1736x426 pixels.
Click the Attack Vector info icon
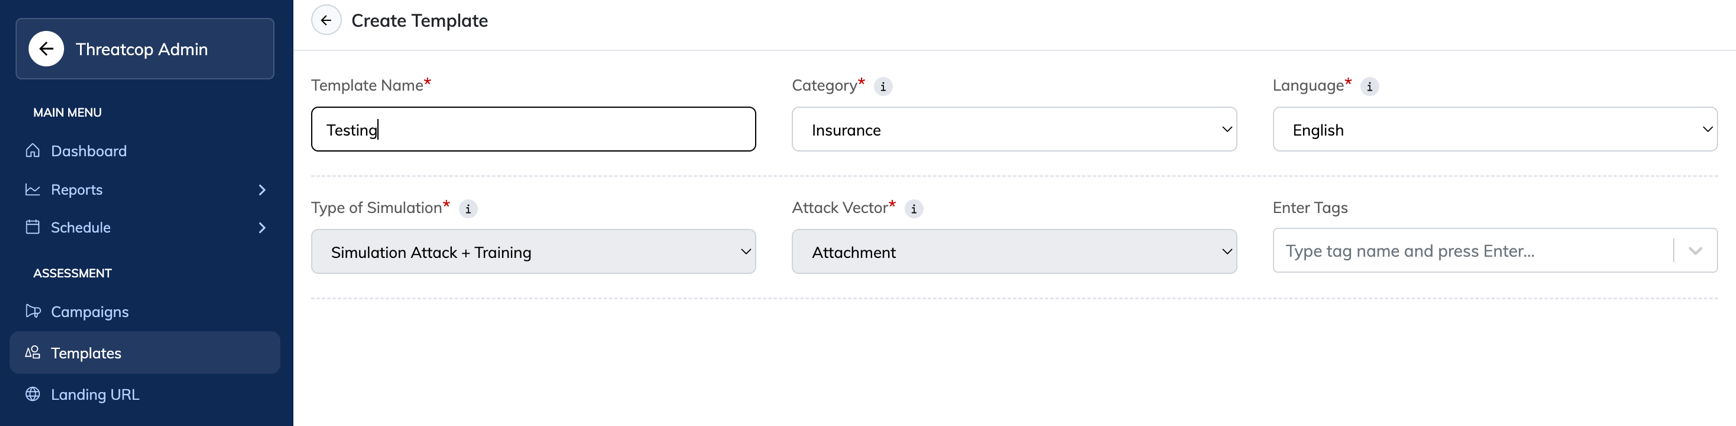[x=914, y=209]
